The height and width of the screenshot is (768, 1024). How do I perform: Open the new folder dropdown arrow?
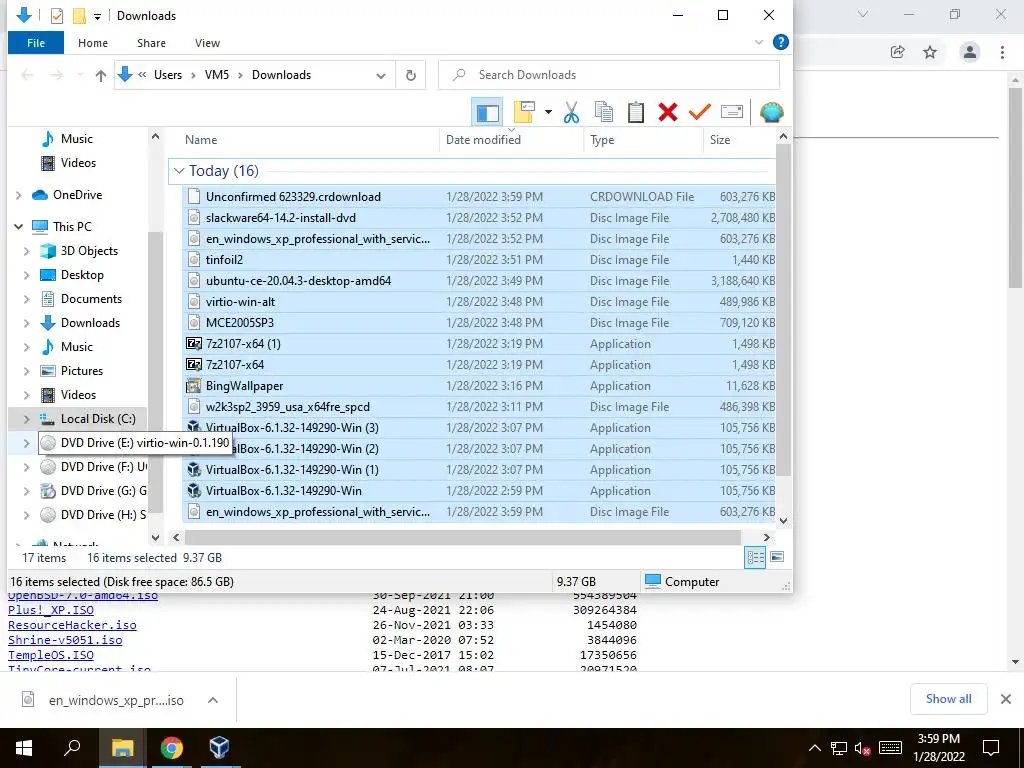[x=548, y=112]
